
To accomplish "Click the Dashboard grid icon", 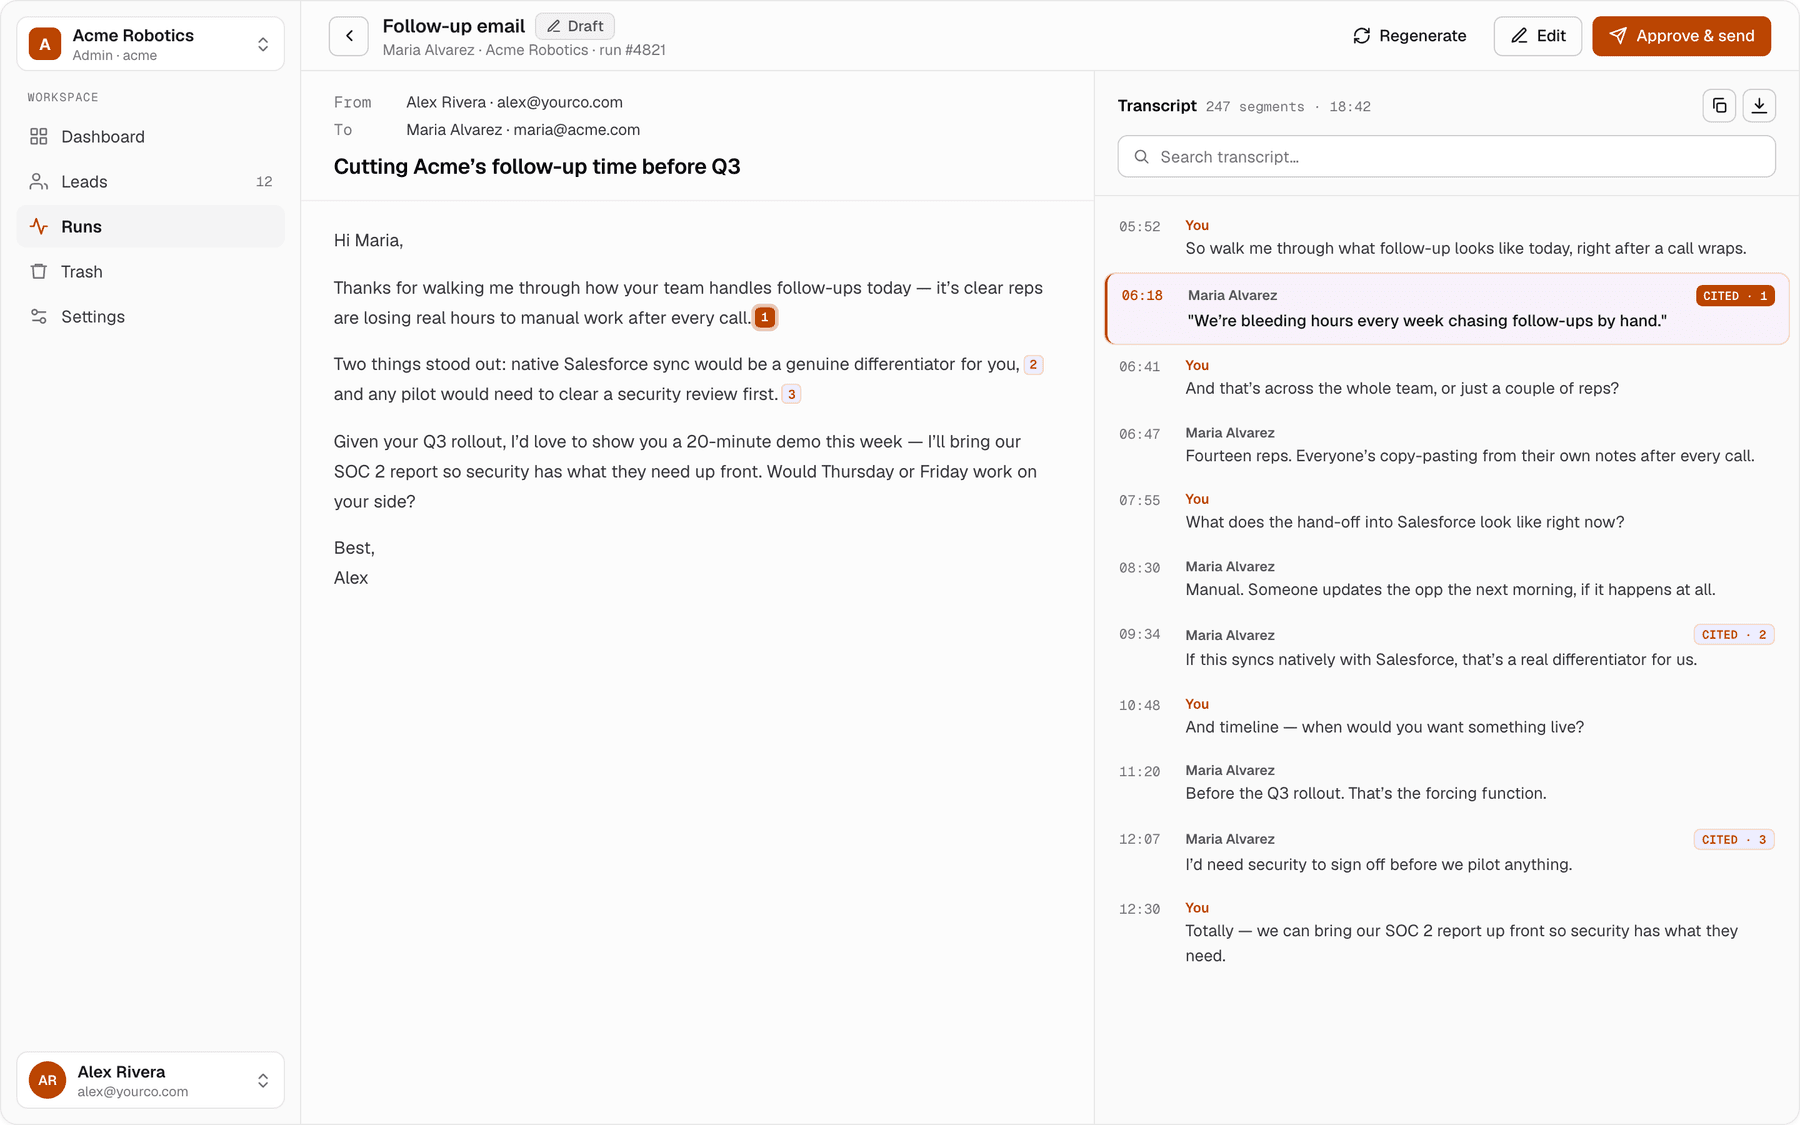I will point(39,137).
